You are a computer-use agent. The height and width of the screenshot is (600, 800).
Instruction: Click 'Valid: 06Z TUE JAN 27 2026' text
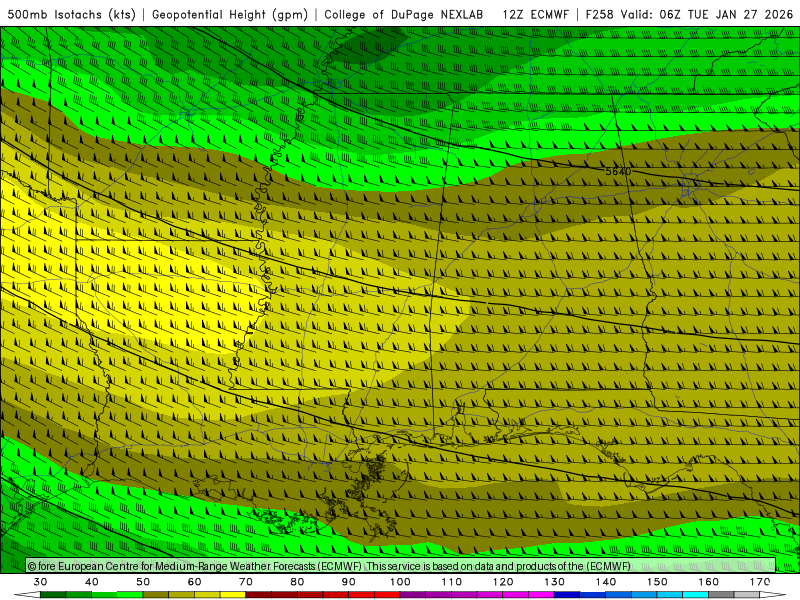coord(708,14)
